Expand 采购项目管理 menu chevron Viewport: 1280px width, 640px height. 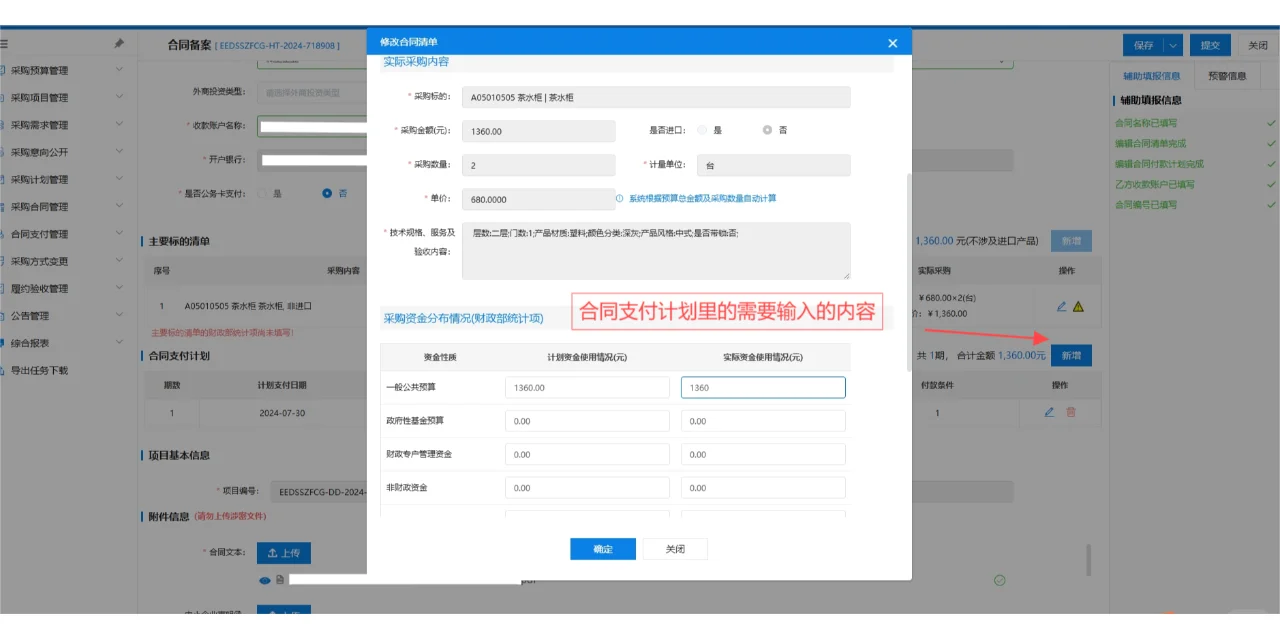pos(119,97)
